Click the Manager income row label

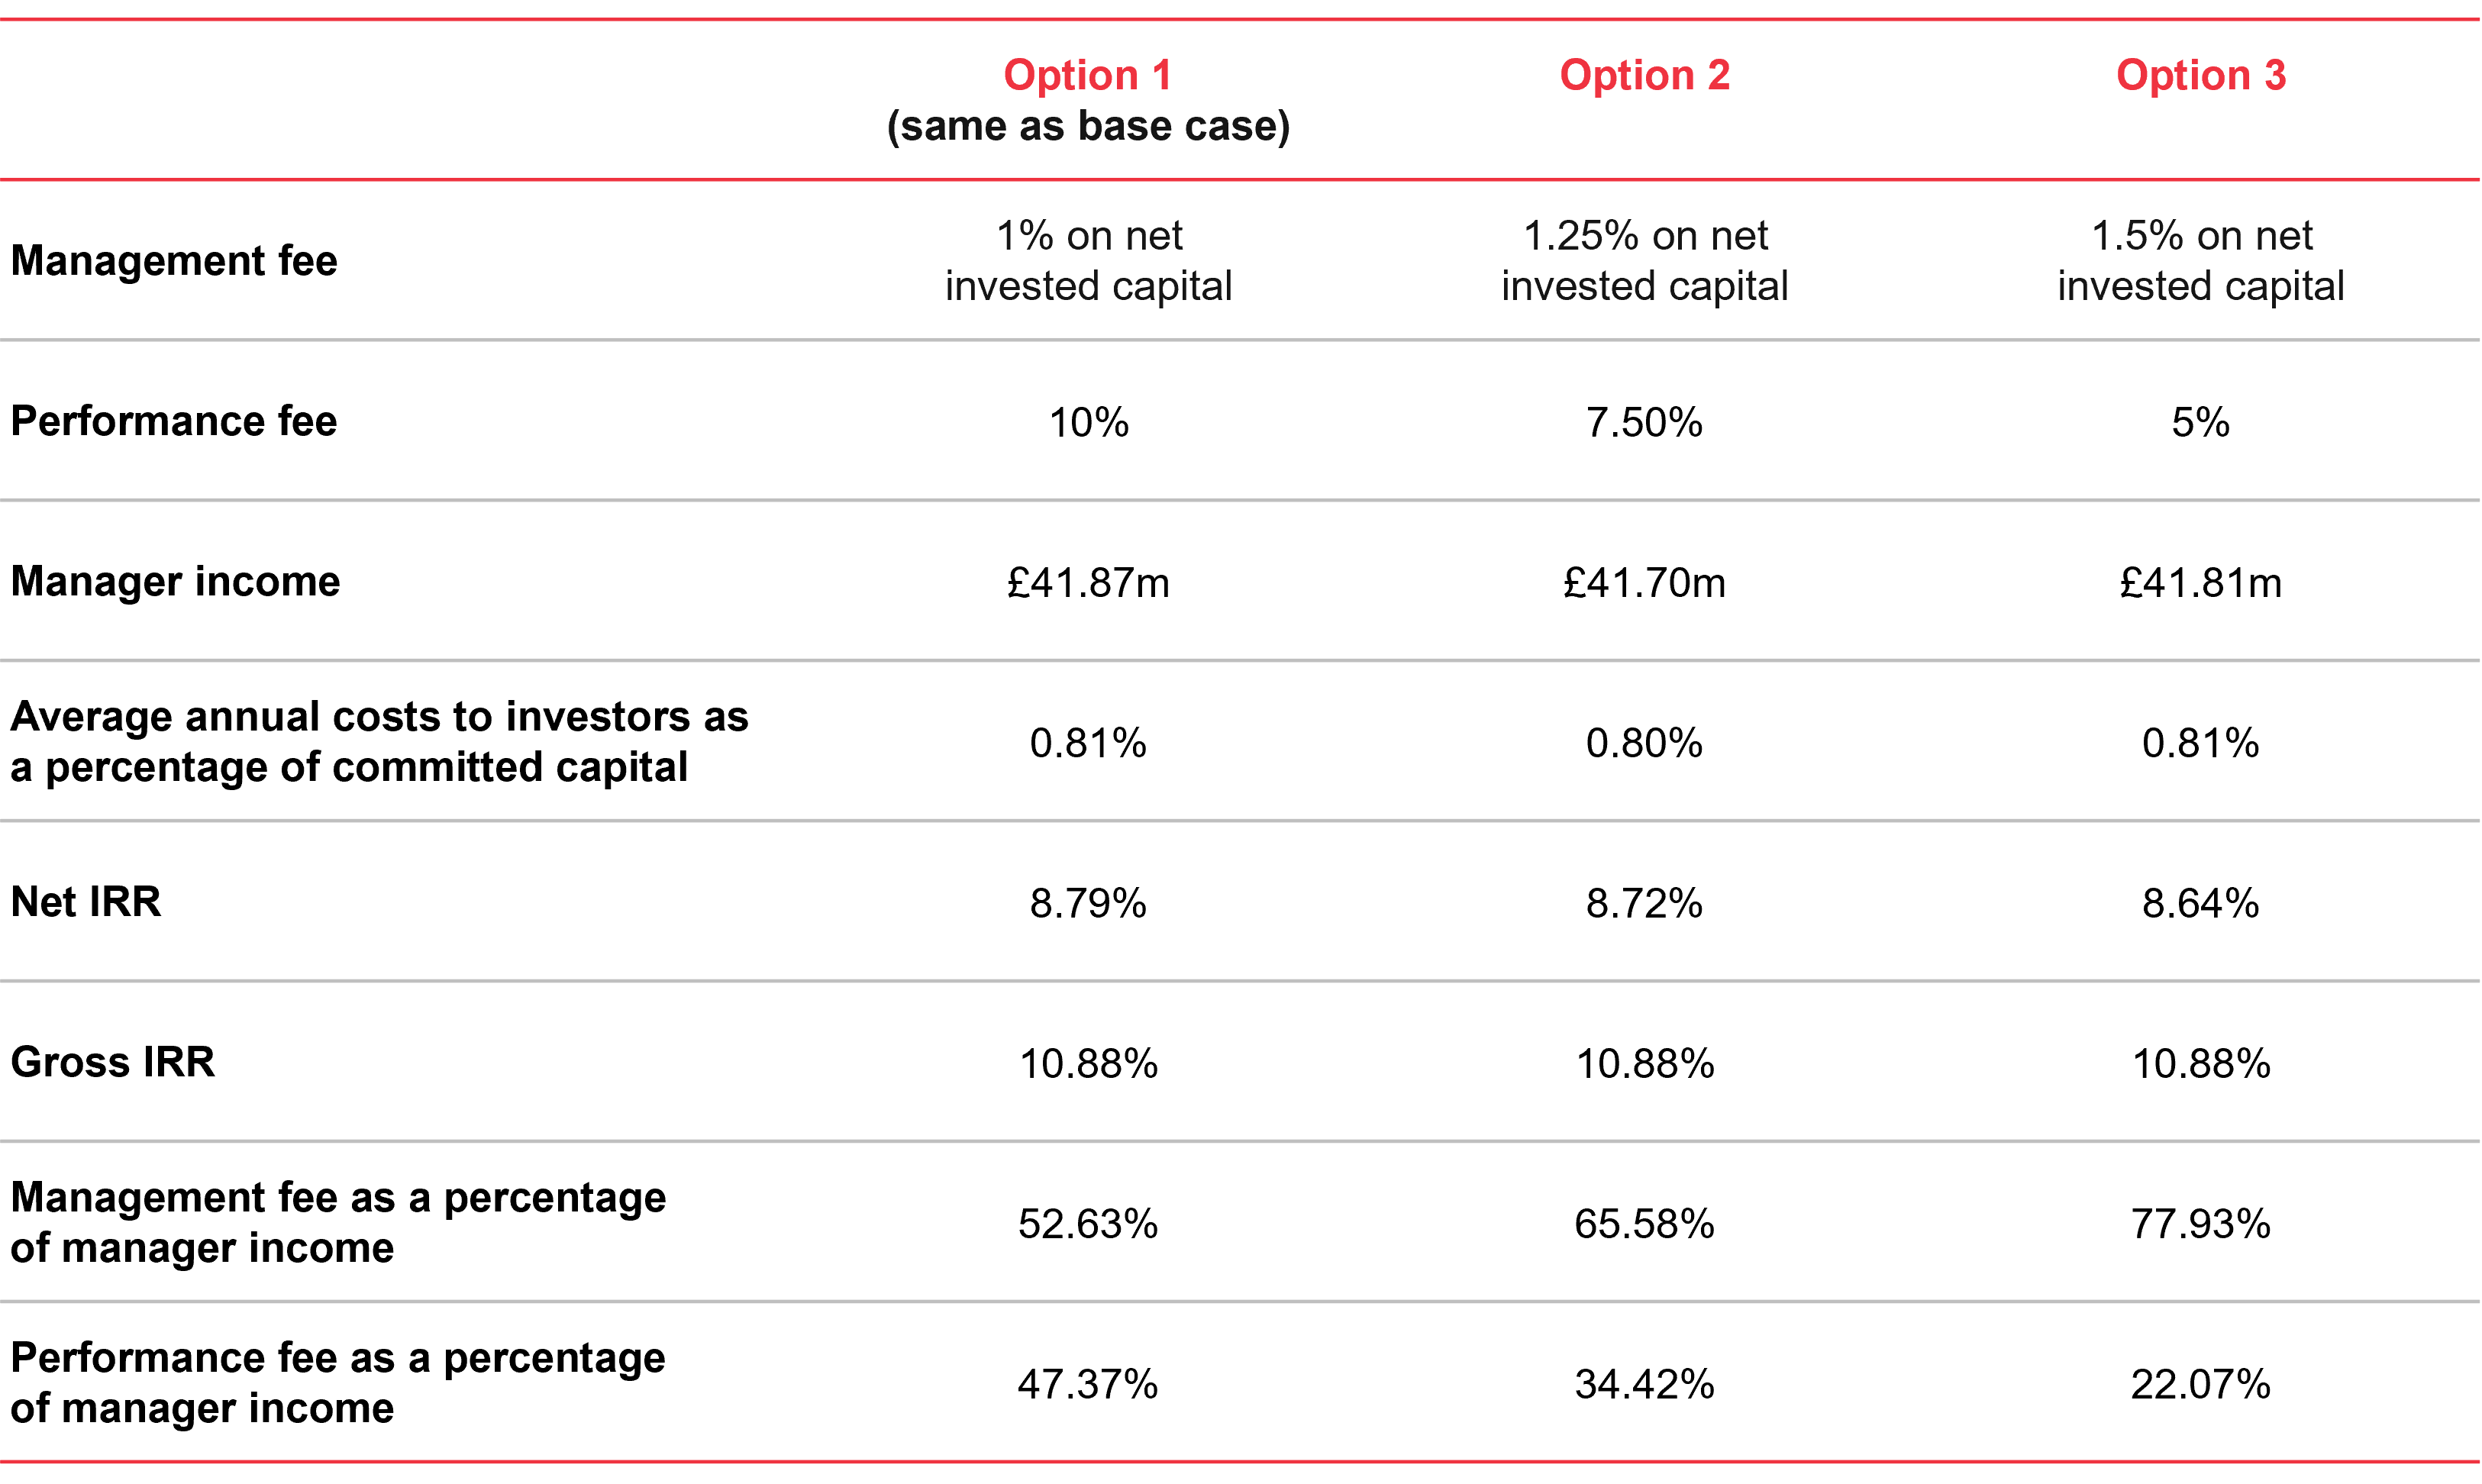[x=175, y=581]
